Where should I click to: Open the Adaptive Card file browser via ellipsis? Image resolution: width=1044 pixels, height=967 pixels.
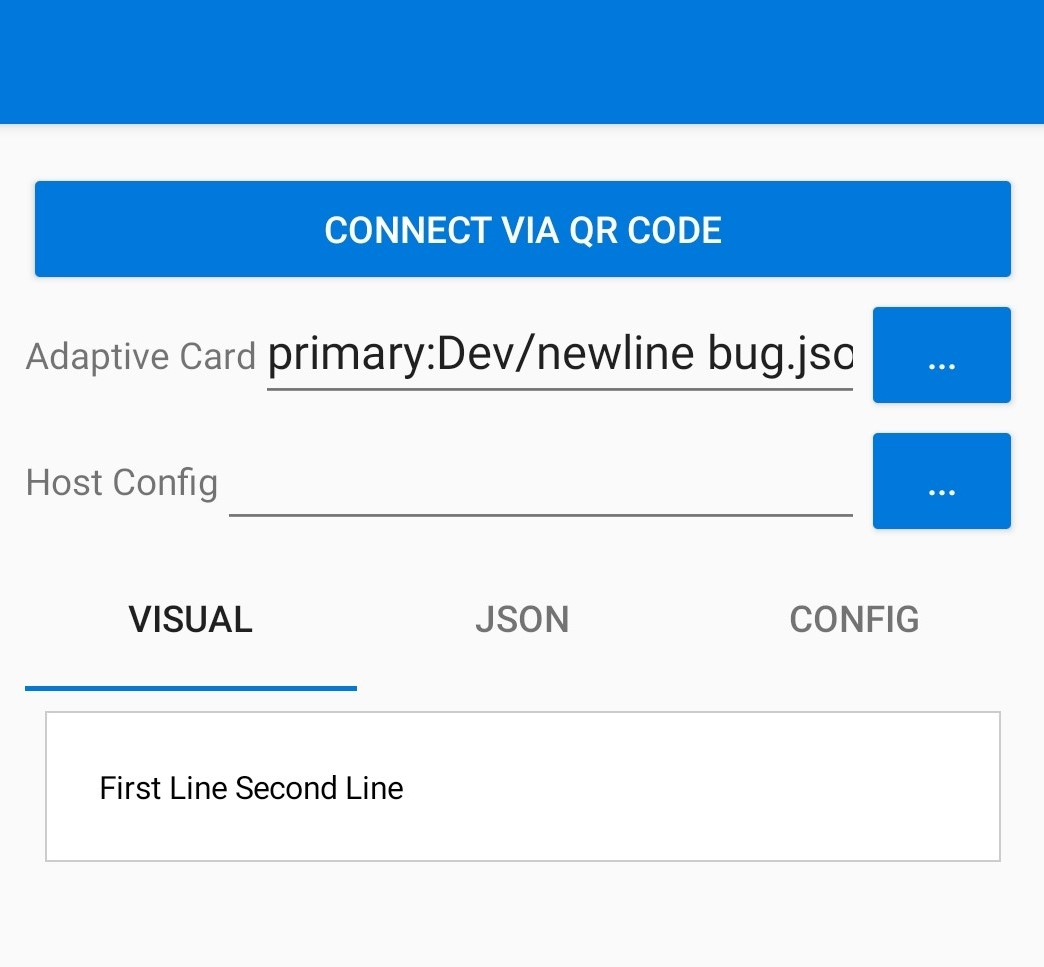(x=940, y=355)
